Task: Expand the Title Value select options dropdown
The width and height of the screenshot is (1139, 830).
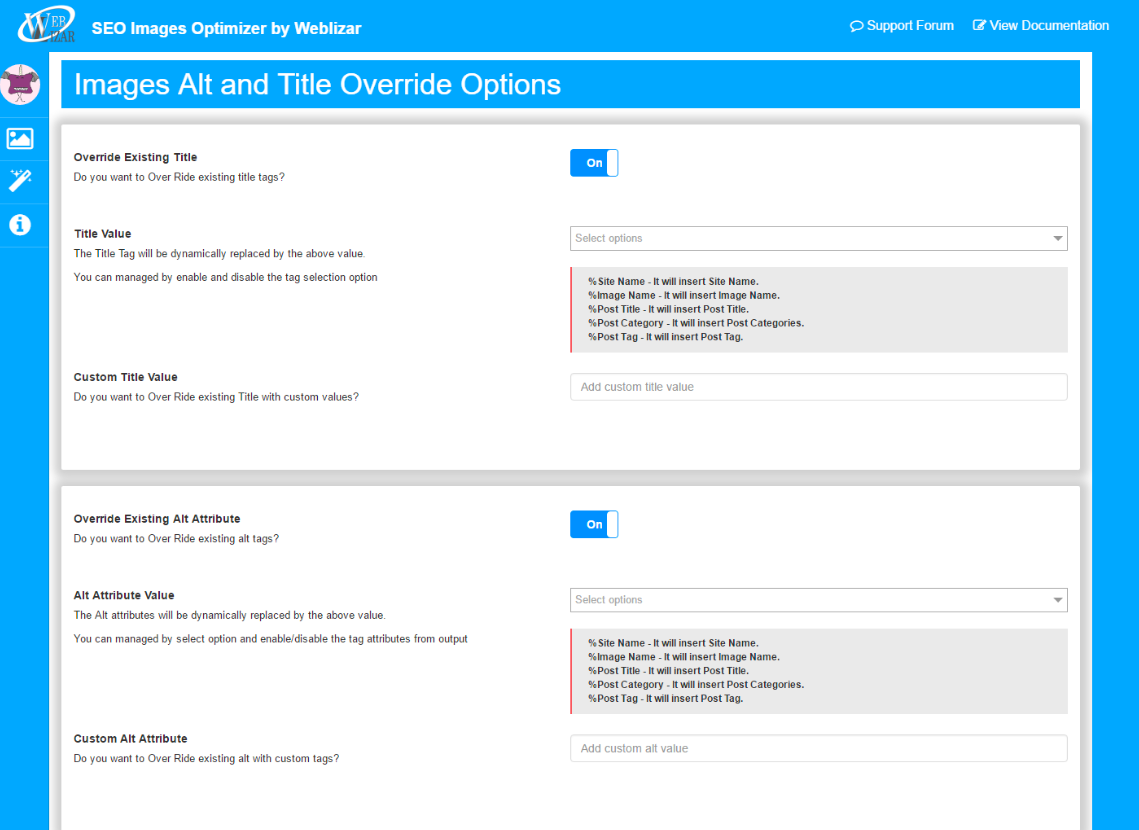Action: [818, 238]
